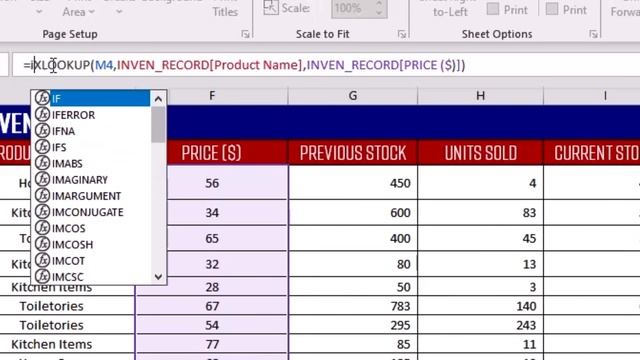Select units sold cell 13
This screenshot has height=360, width=640.
click(480, 264)
